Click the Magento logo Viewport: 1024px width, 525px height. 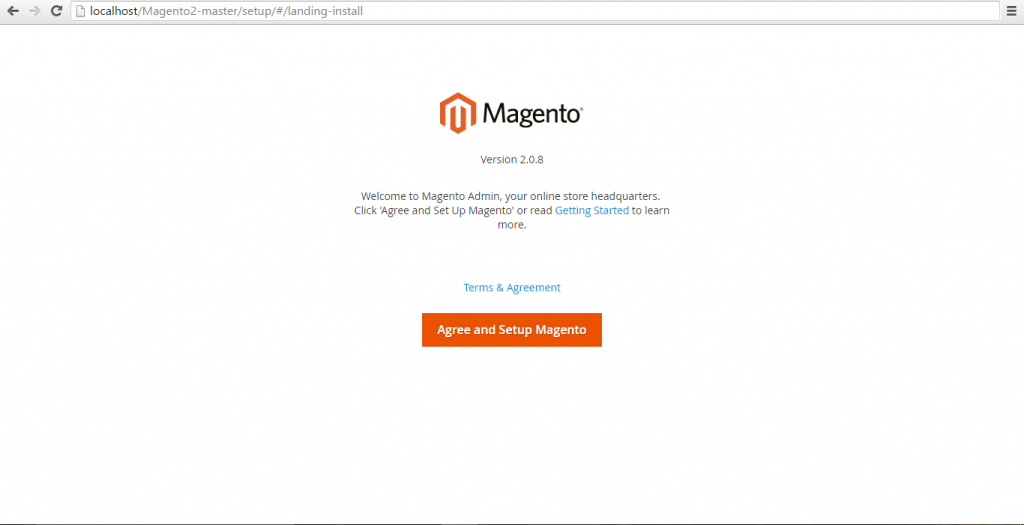click(511, 113)
